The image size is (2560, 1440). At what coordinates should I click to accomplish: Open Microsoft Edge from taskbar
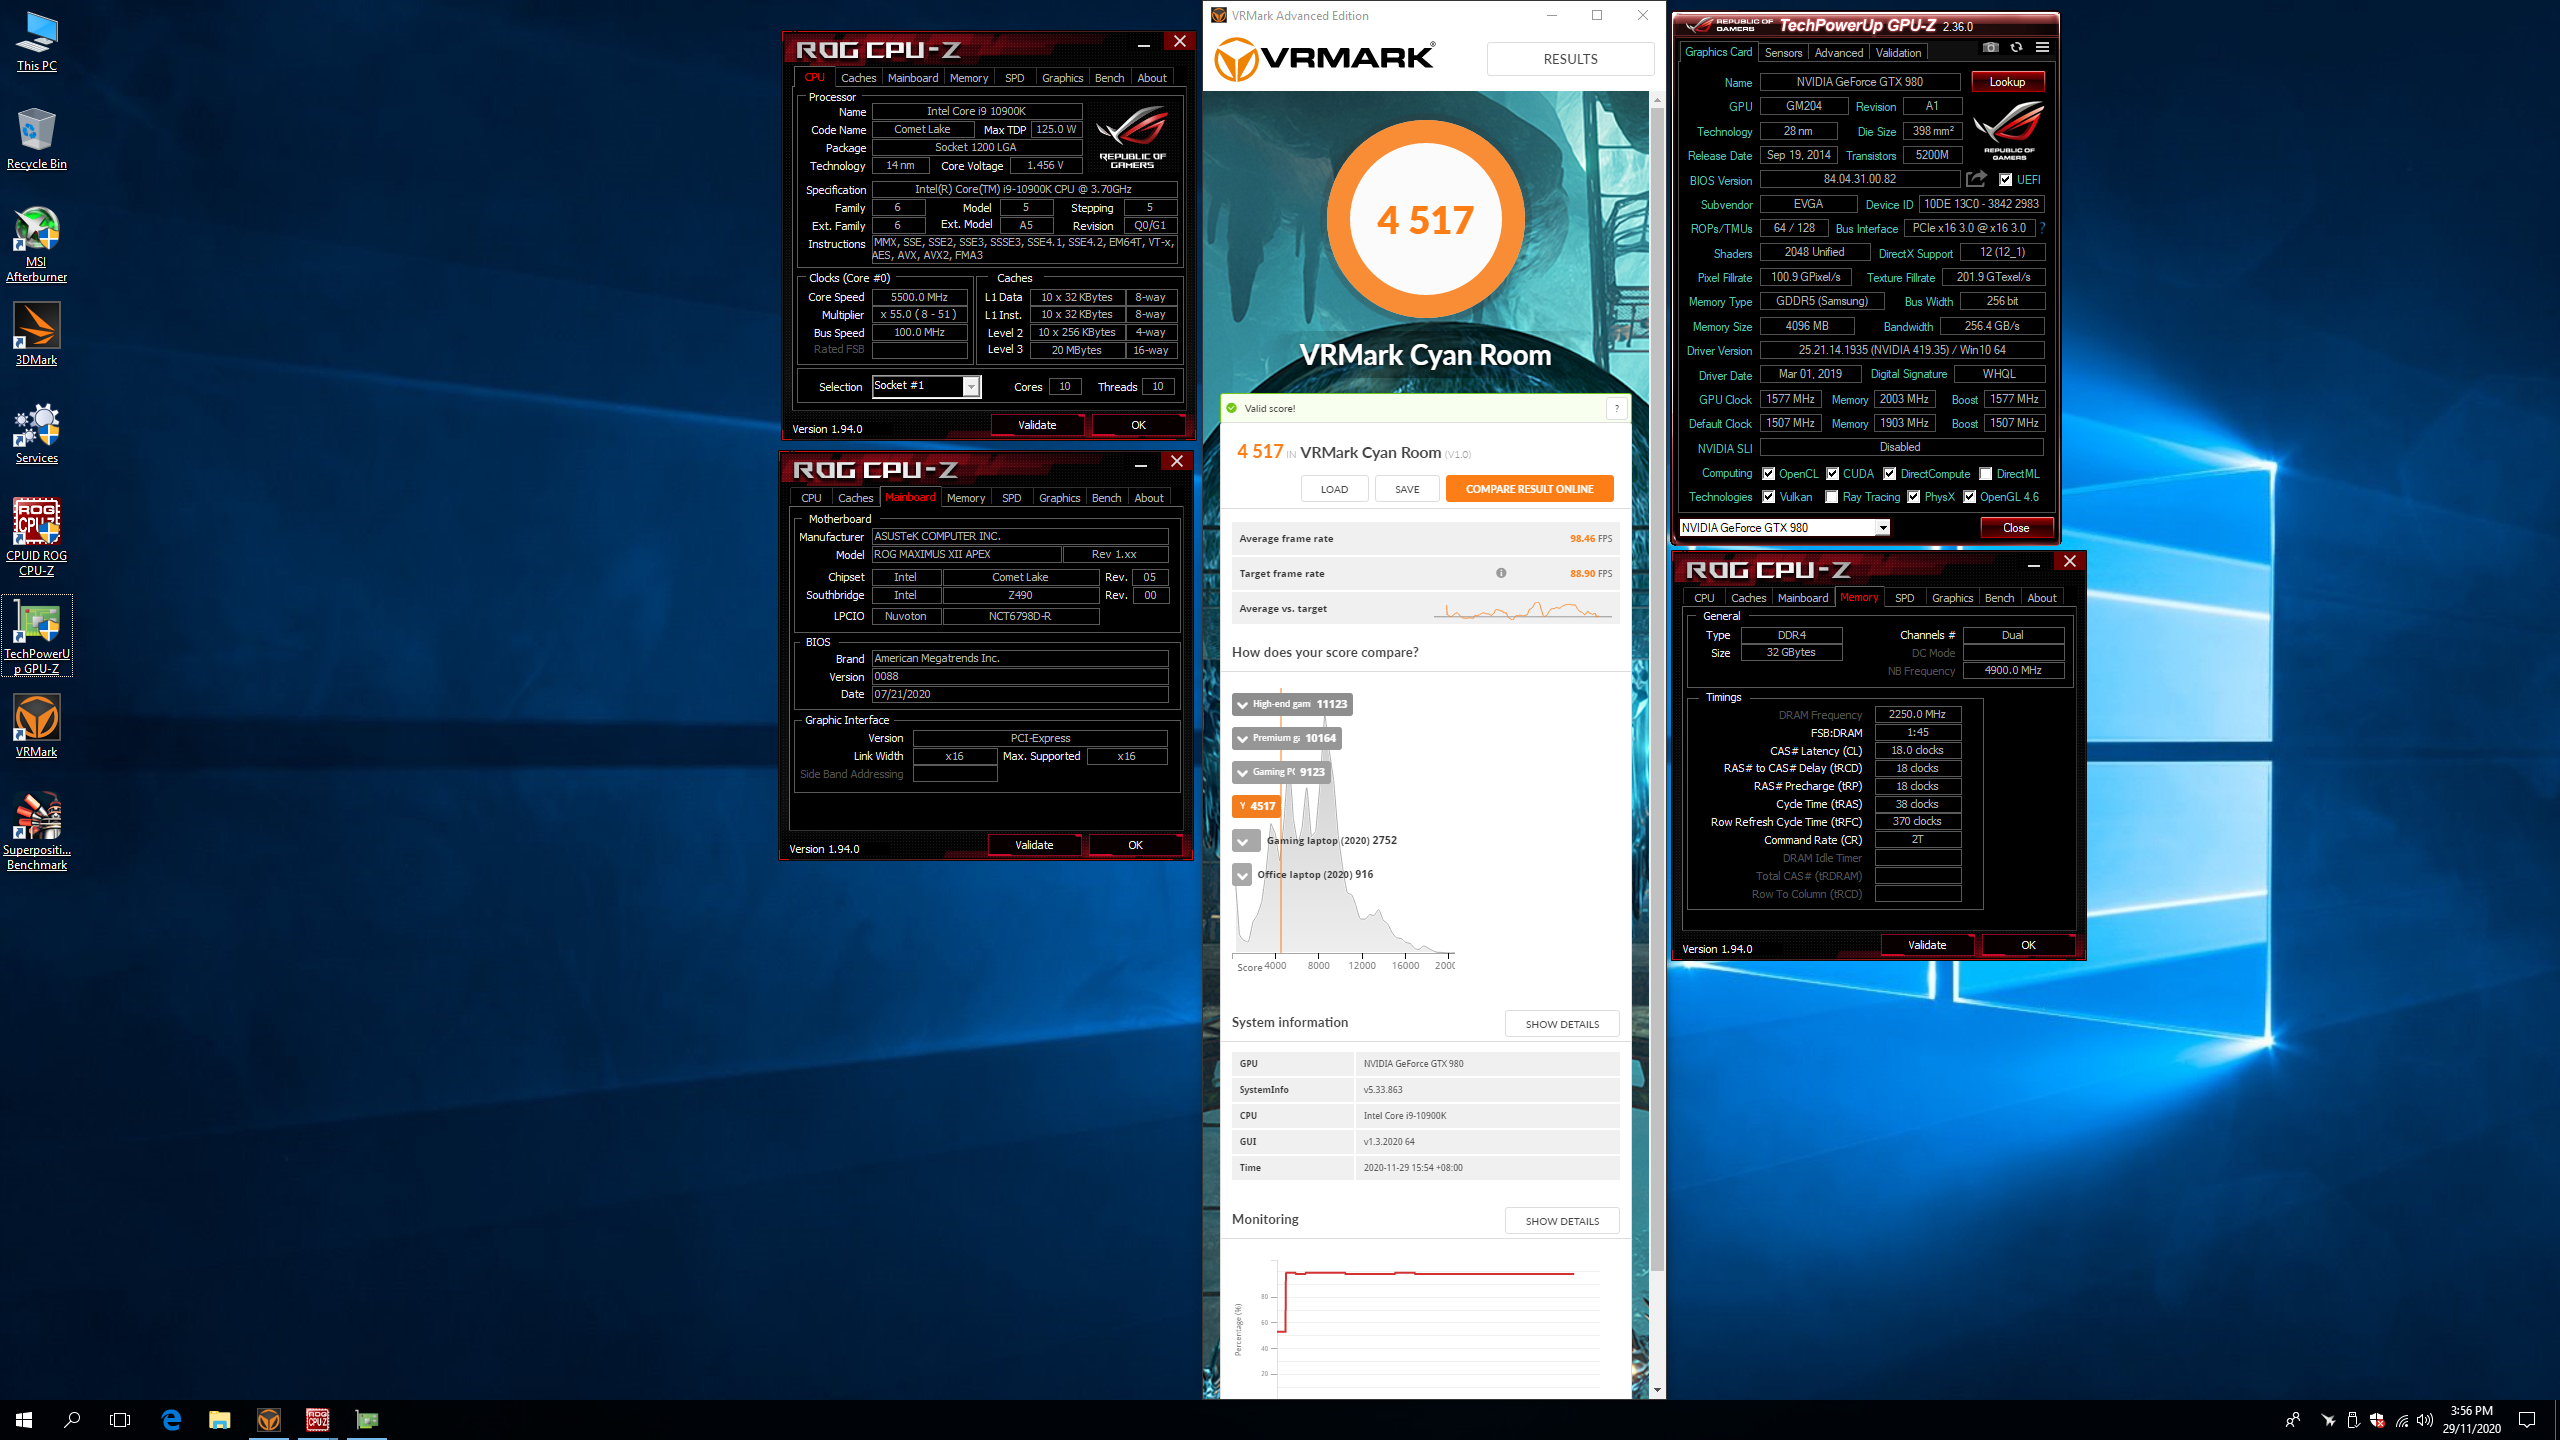click(171, 1420)
